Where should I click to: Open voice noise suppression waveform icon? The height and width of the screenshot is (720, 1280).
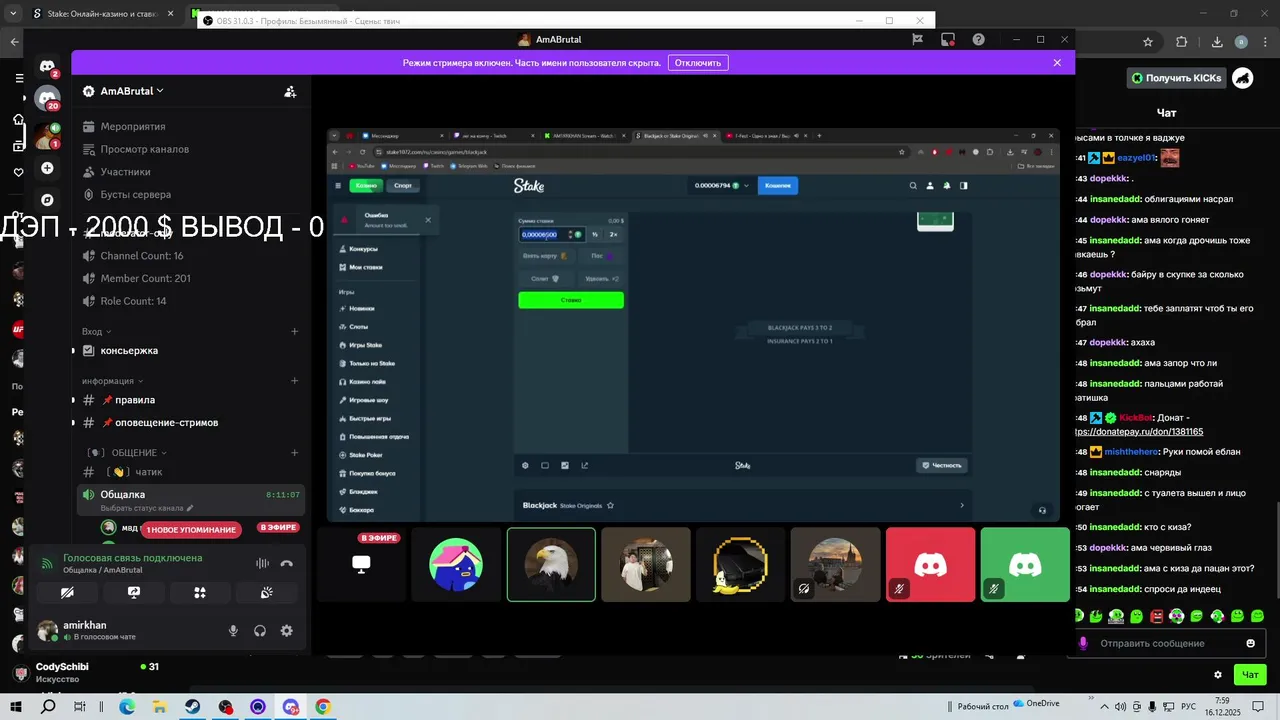coord(263,564)
